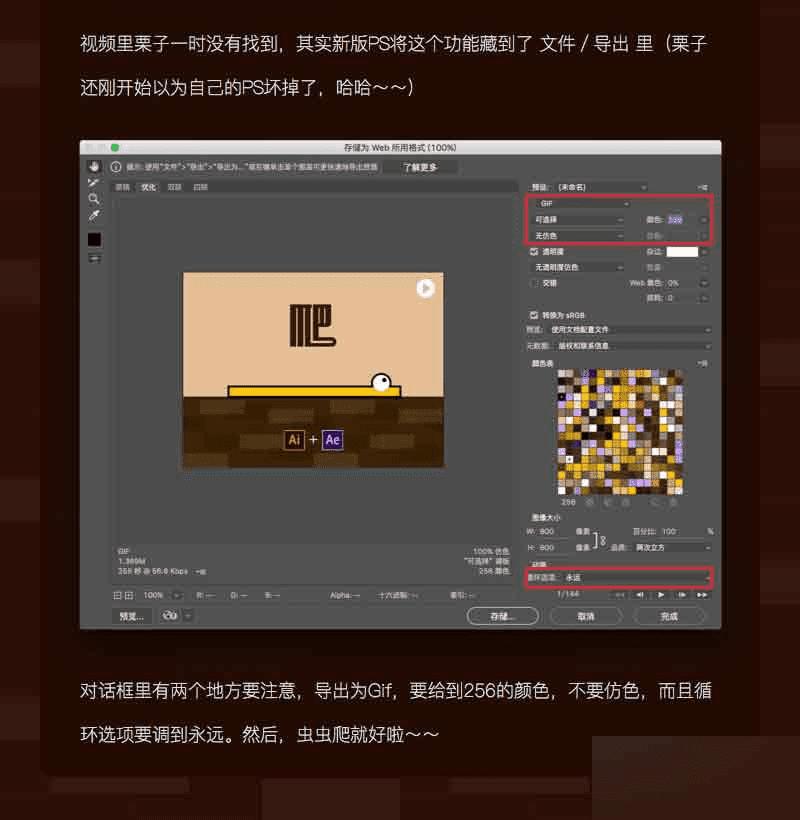Click the download speed menu icon
Screen dimensions: 800x820
pyautogui.click(x=201, y=572)
